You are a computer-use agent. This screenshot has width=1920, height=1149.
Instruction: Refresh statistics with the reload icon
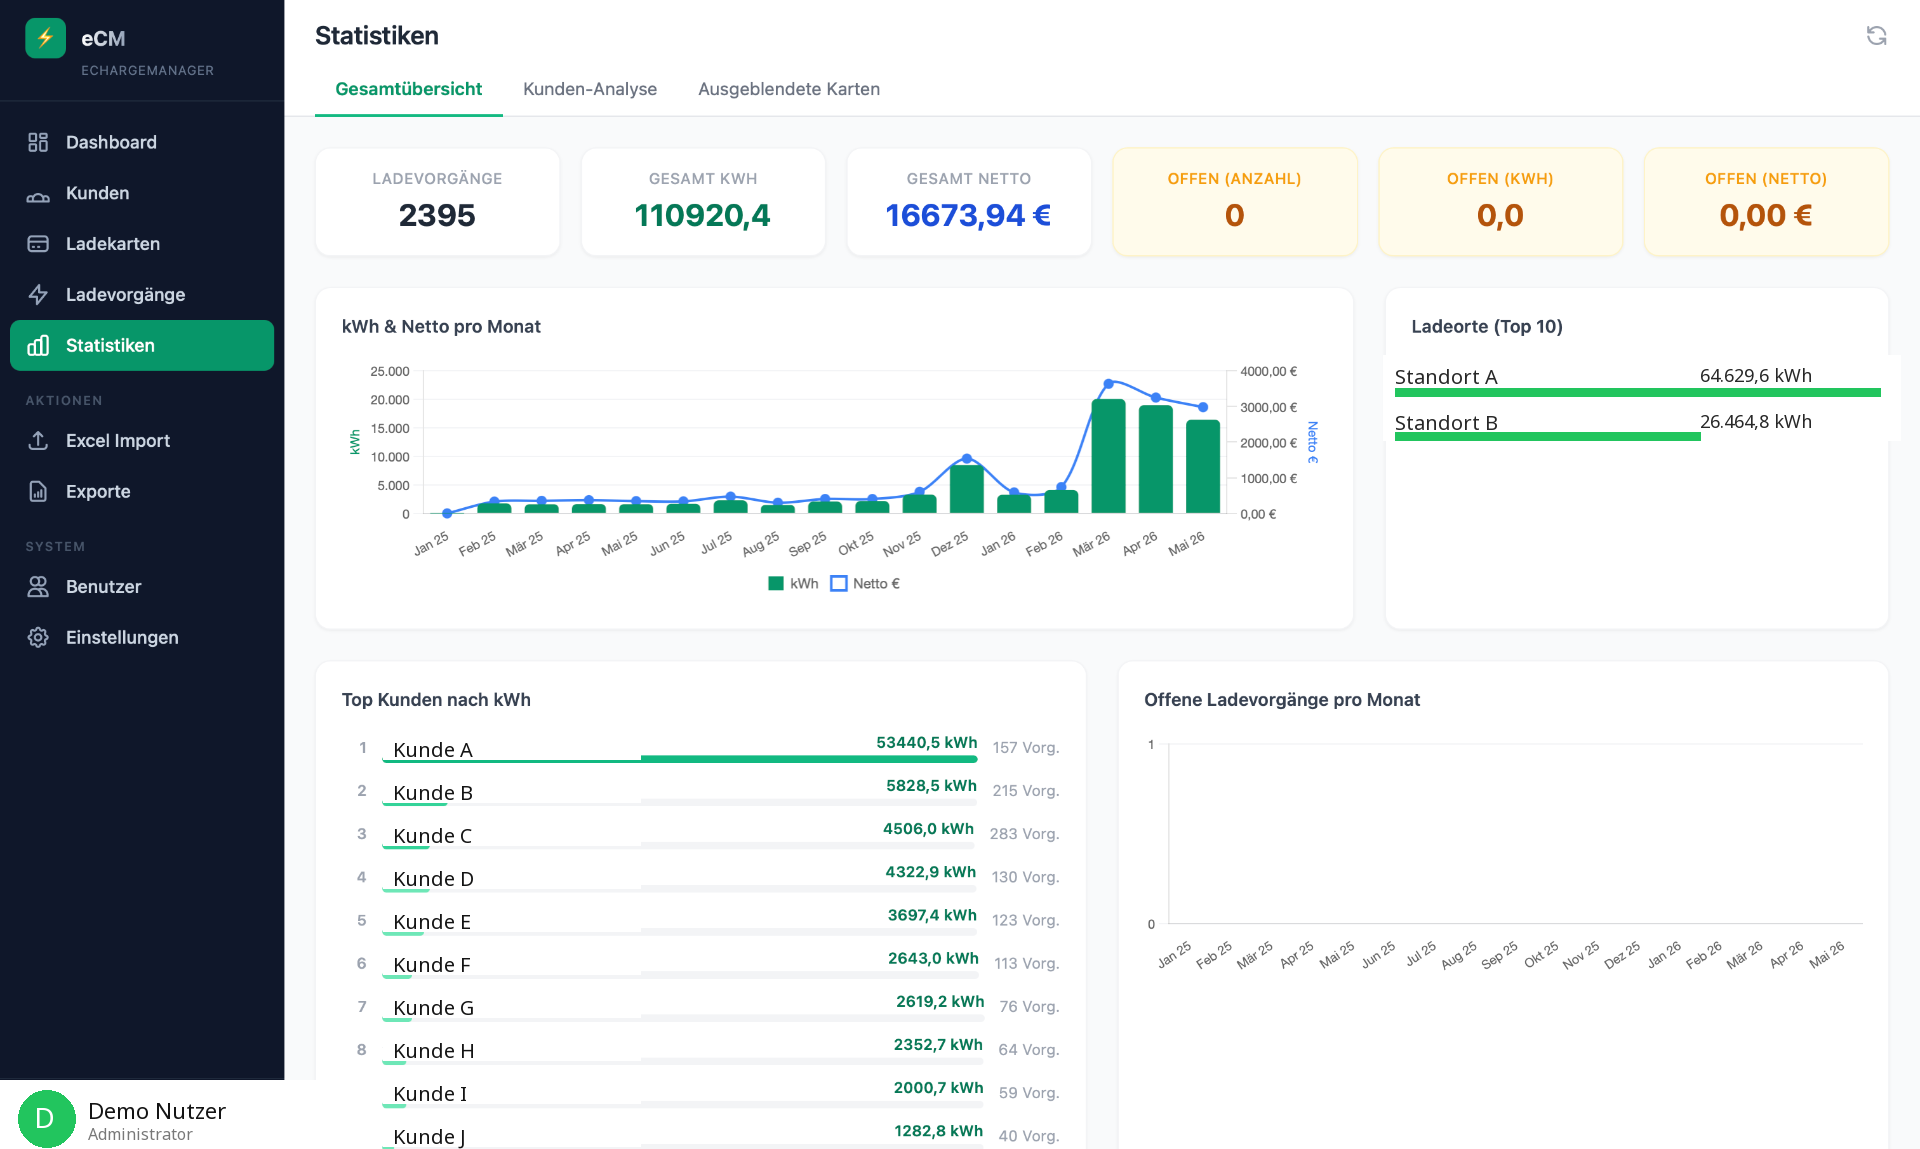point(1876,36)
